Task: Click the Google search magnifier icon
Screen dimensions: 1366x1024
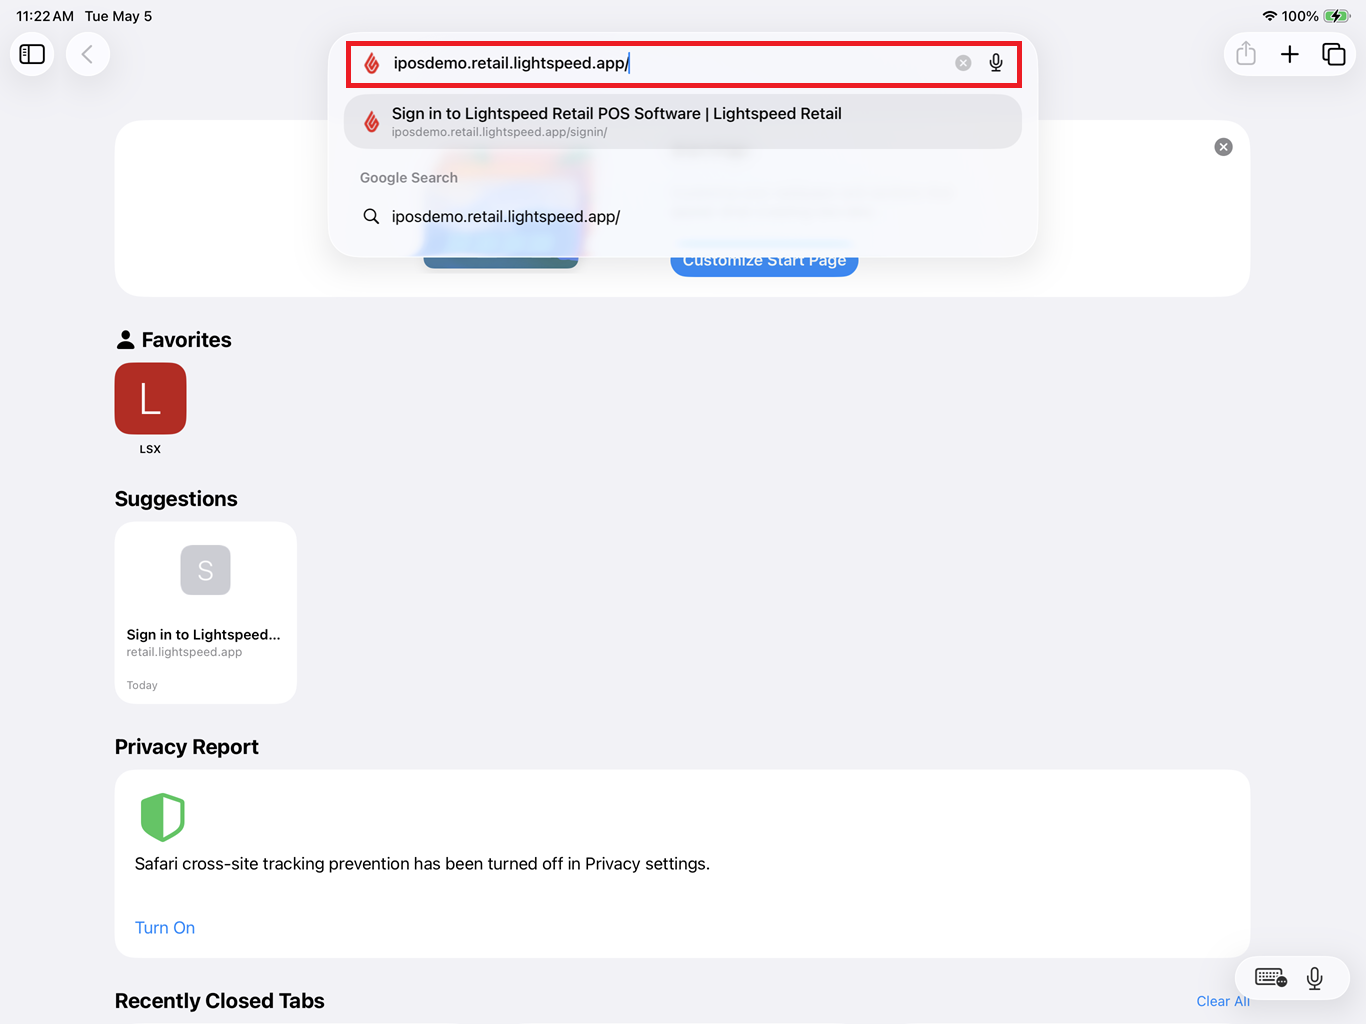Action: point(371,216)
